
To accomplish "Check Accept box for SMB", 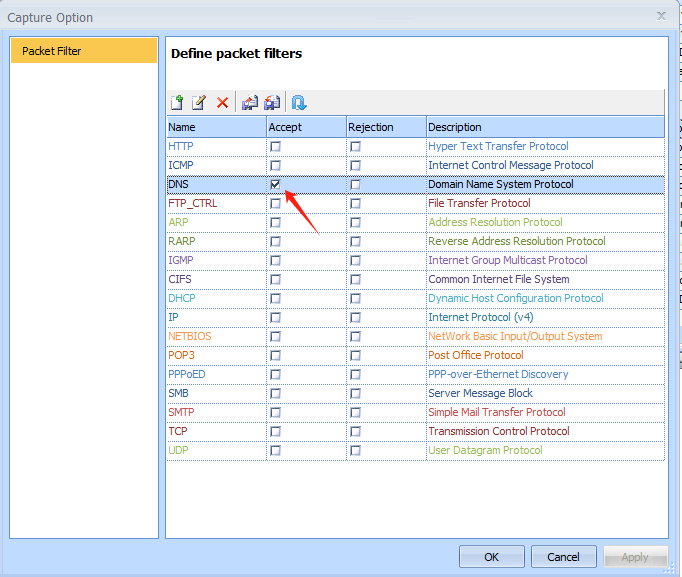I will point(275,394).
